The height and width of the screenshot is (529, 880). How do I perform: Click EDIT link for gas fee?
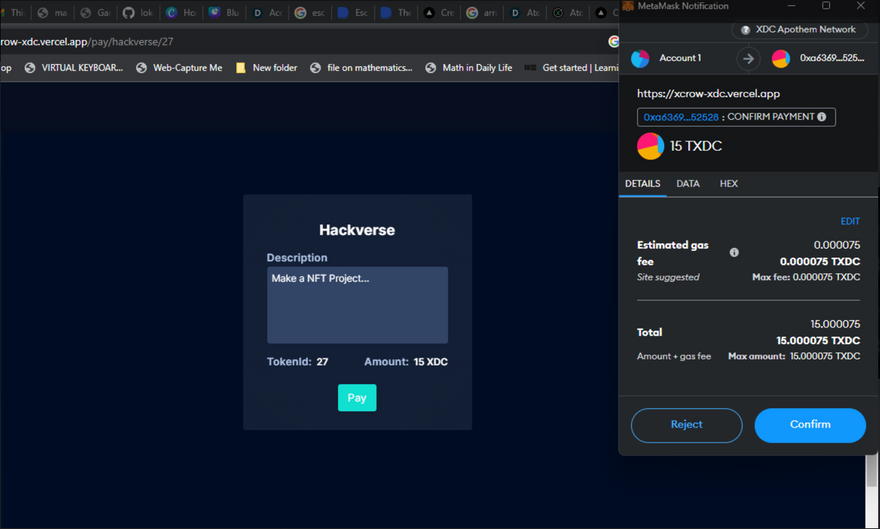849,222
